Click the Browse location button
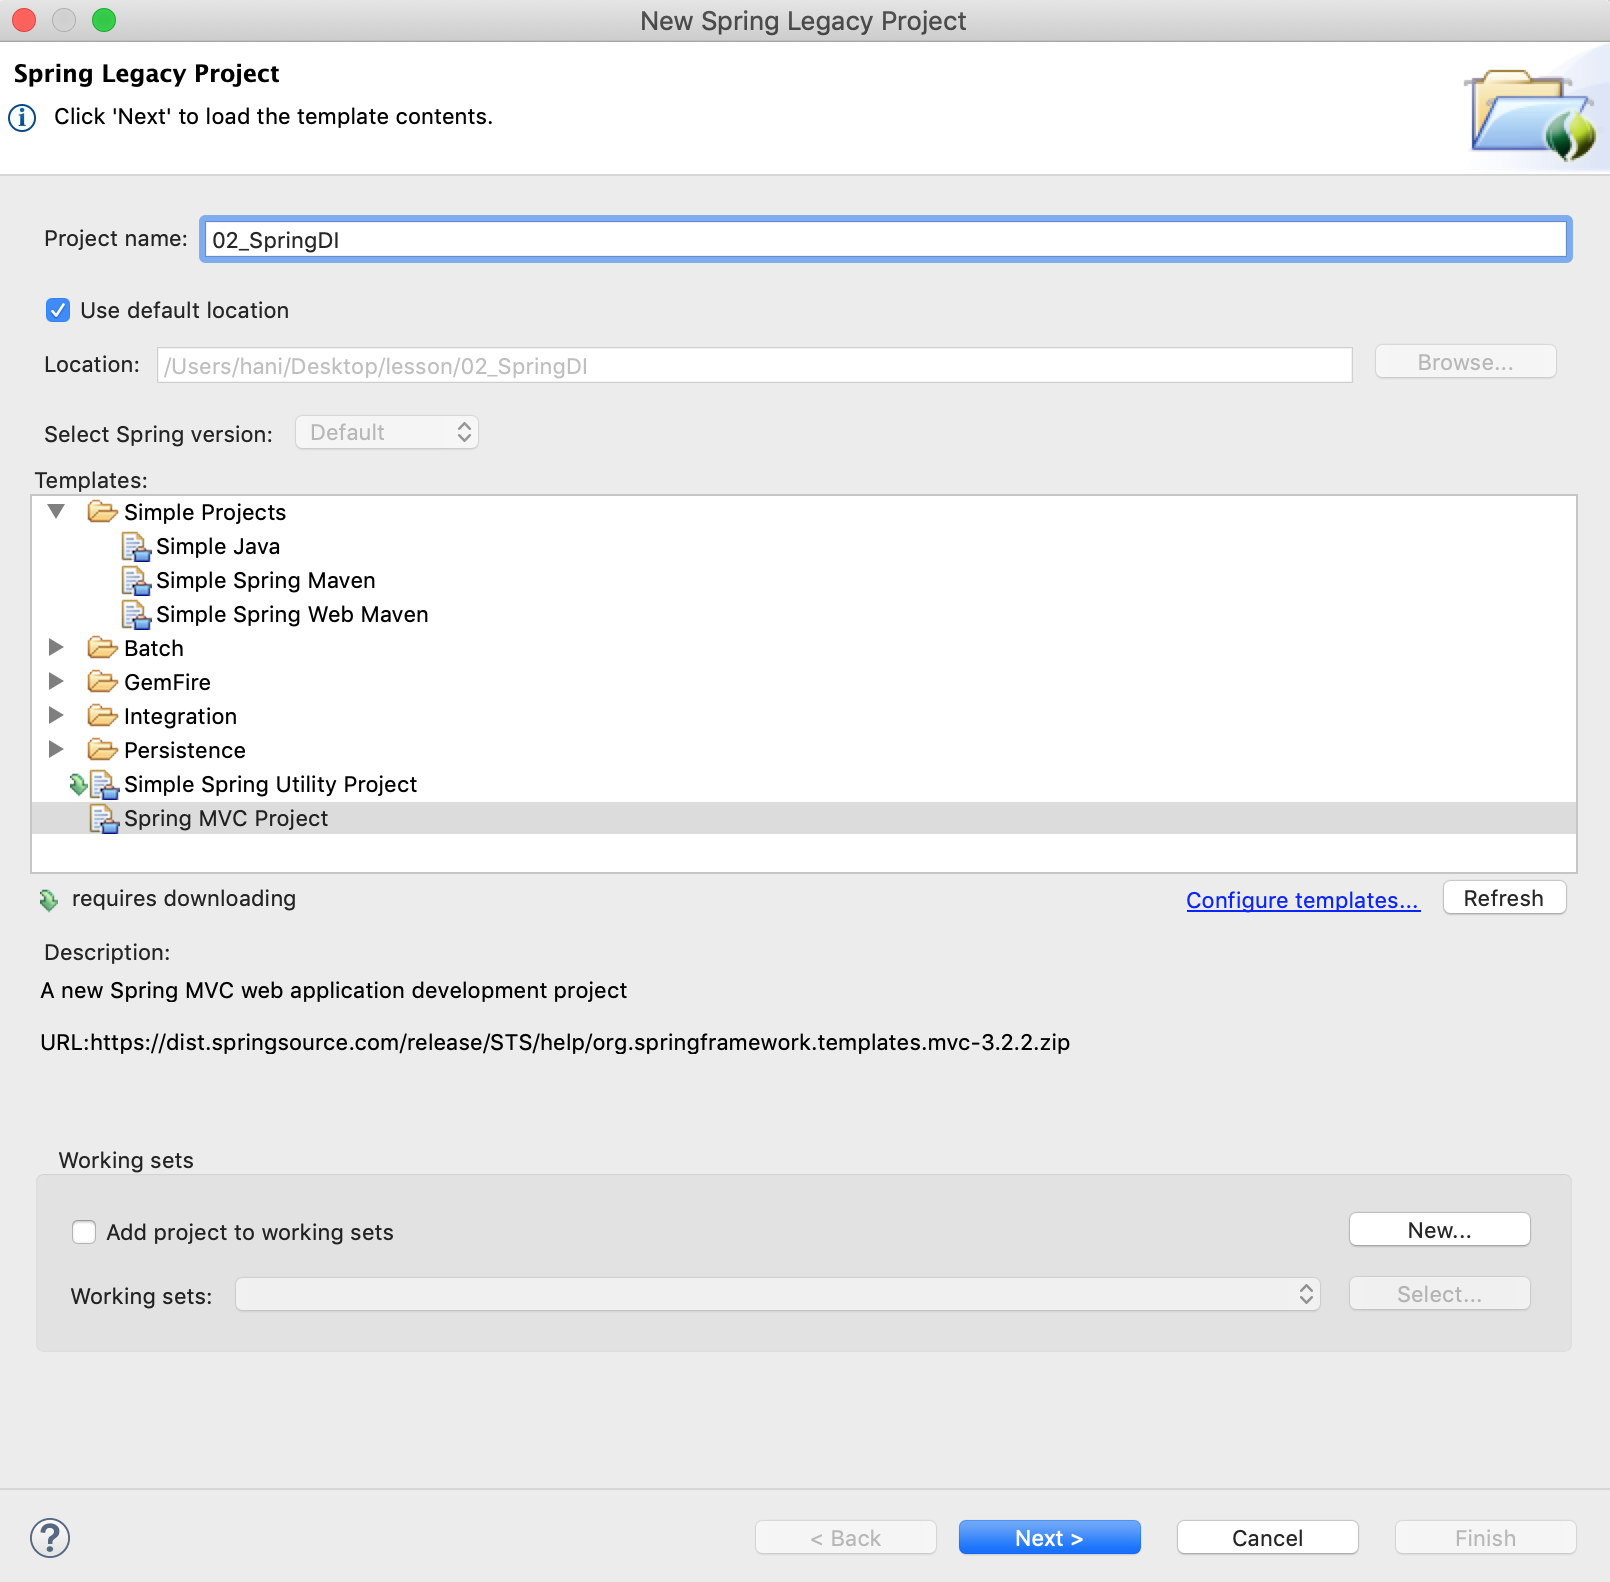 point(1465,362)
